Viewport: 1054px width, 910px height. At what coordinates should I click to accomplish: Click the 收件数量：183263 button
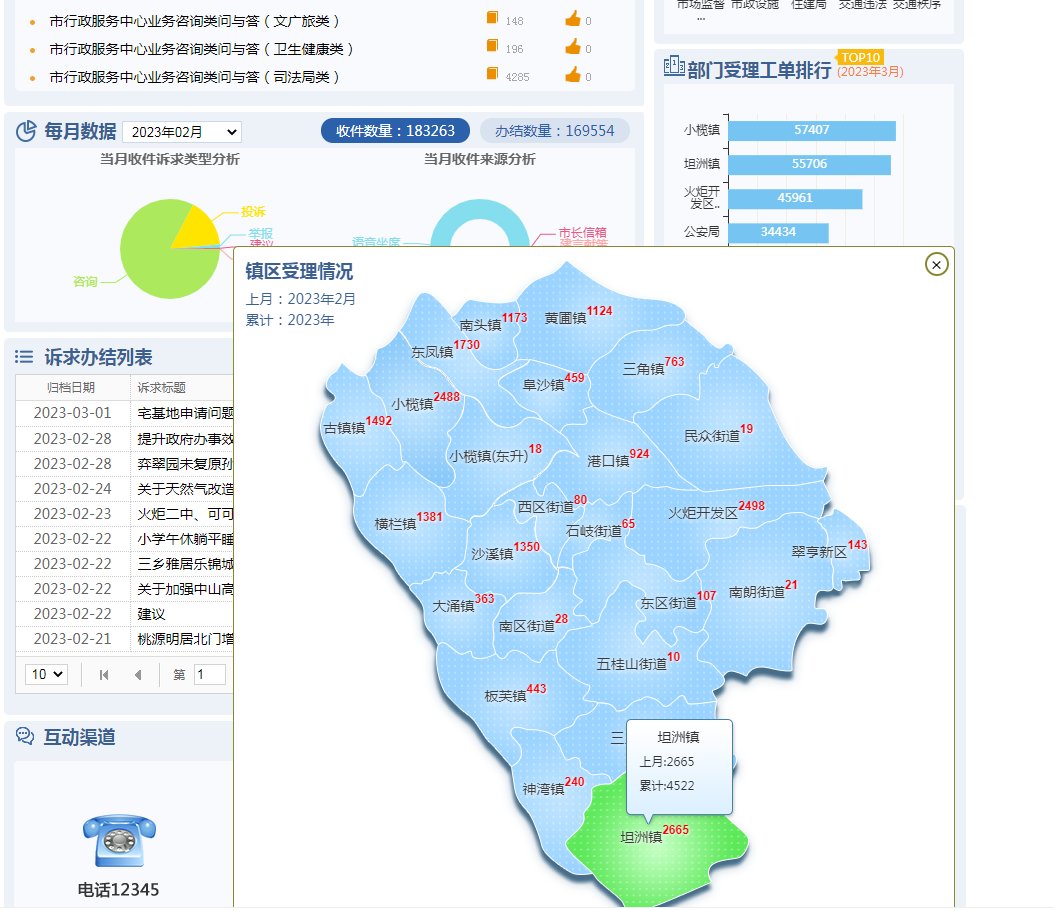[x=394, y=131]
